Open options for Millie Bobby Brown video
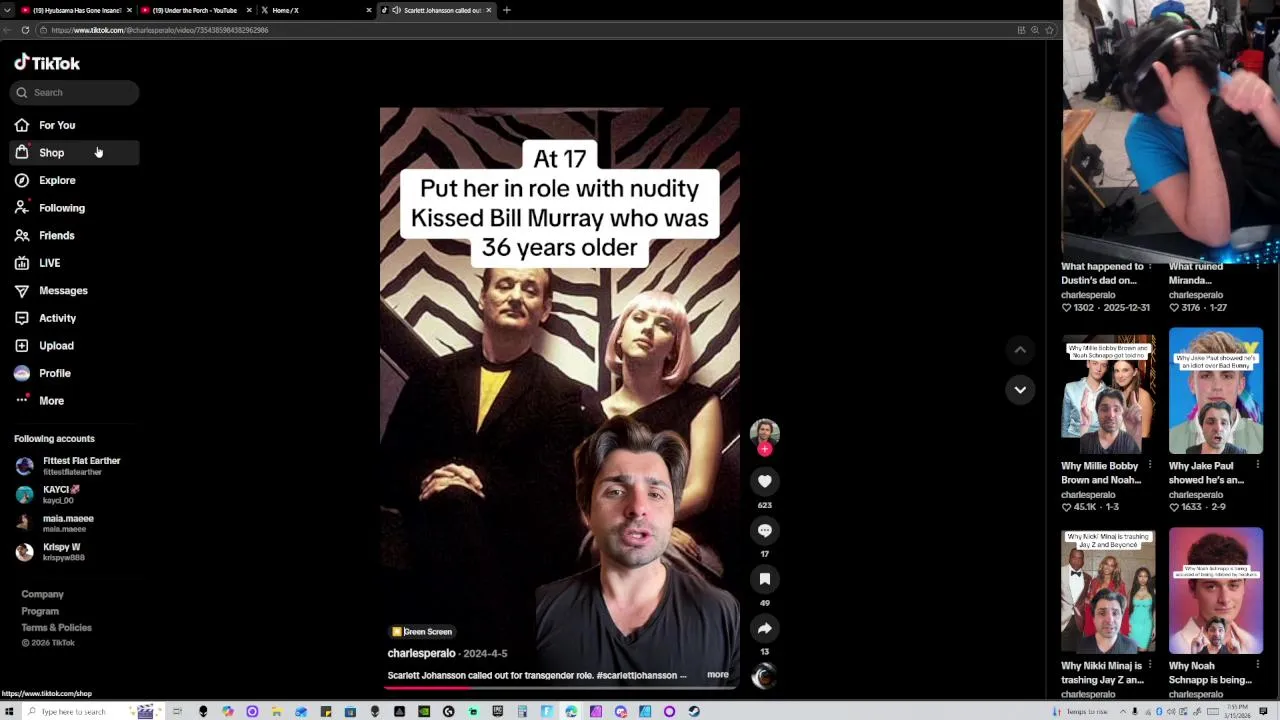The width and height of the screenshot is (1280, 720). pos(1150,466)
